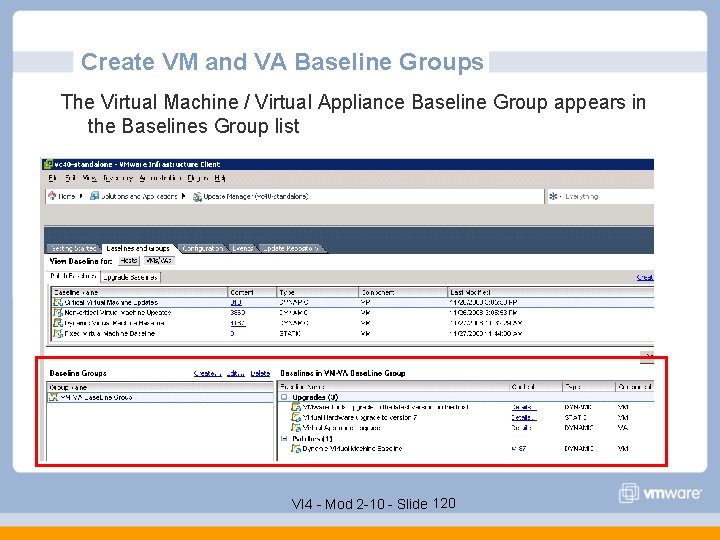The width and height of the screenshot is (720, 540).
Task: Switch to the Events tab
Action: coord(242,248)
